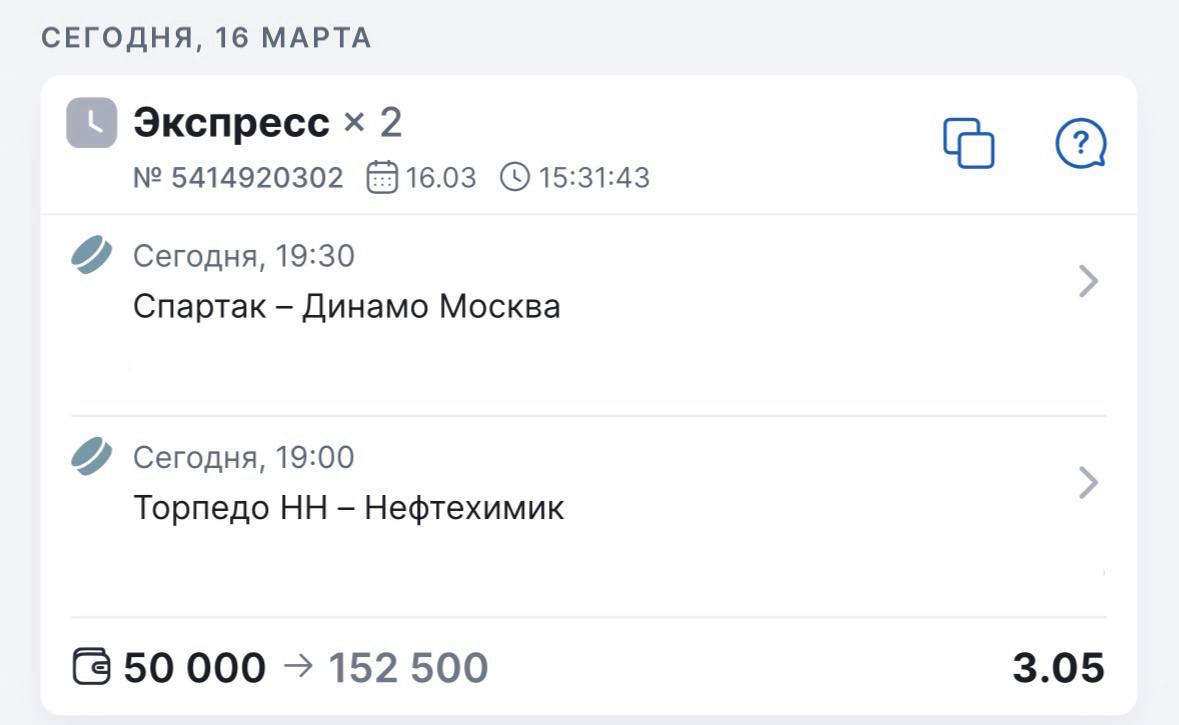
Task: Click the total odds 3.05
Action: 1058,668
